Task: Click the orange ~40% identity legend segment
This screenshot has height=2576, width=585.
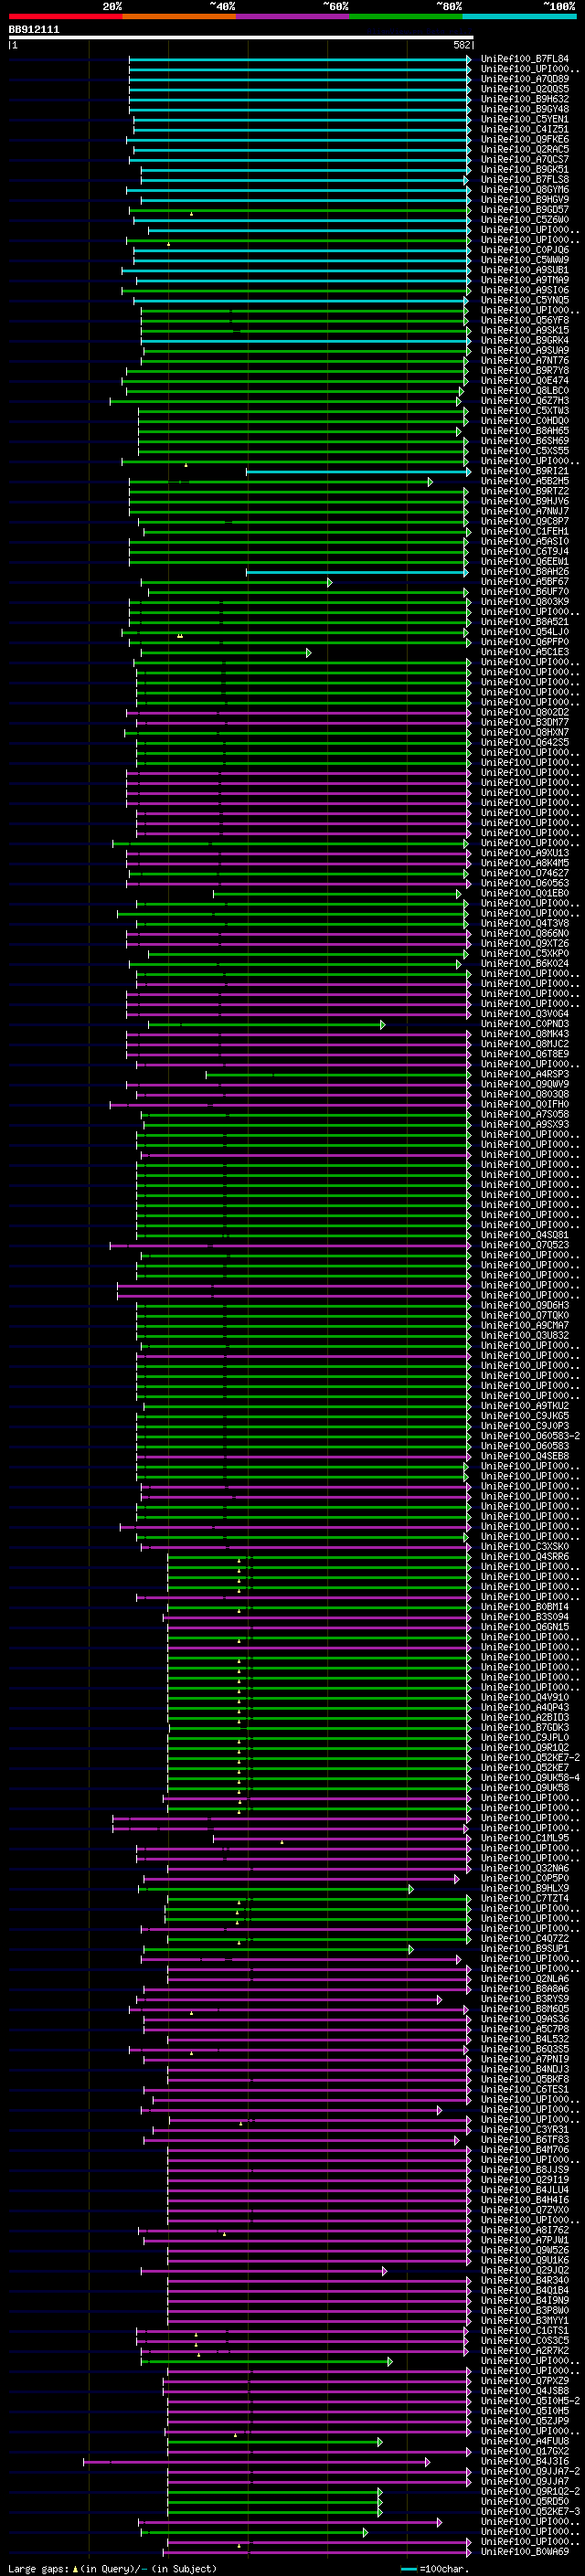Action: point(179,16)
